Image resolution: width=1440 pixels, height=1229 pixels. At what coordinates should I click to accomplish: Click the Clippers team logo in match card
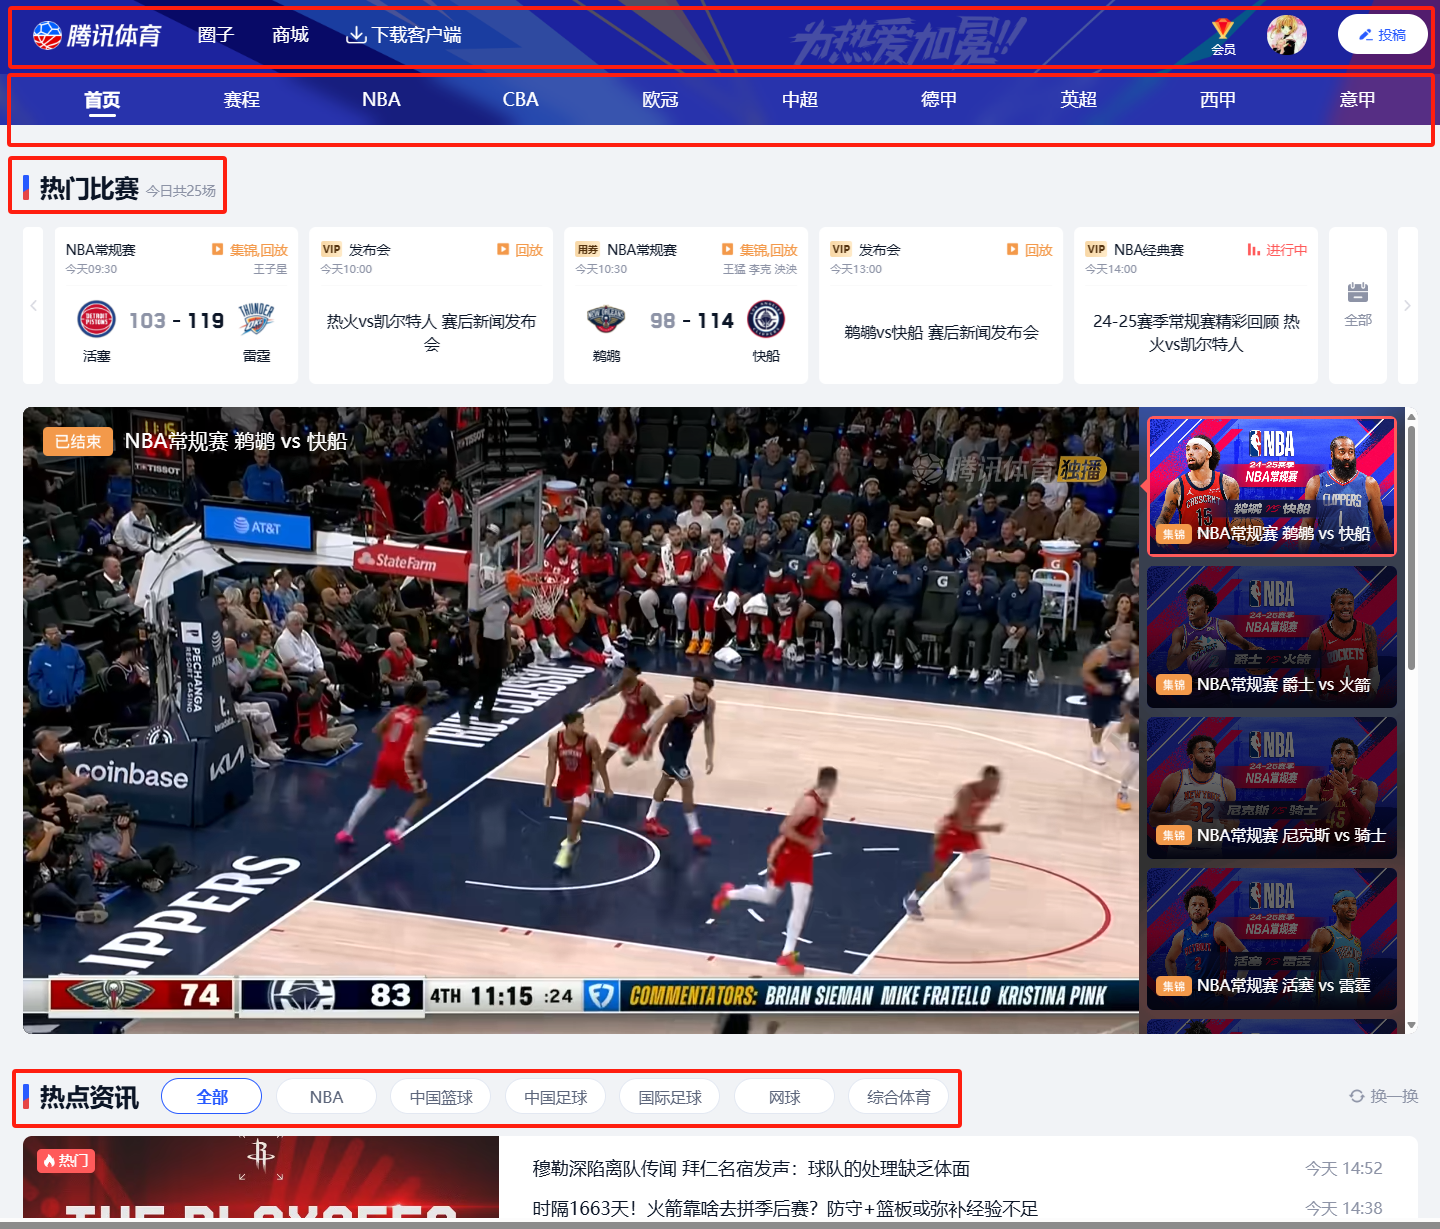pyautogui.click(x=766, y=320)
